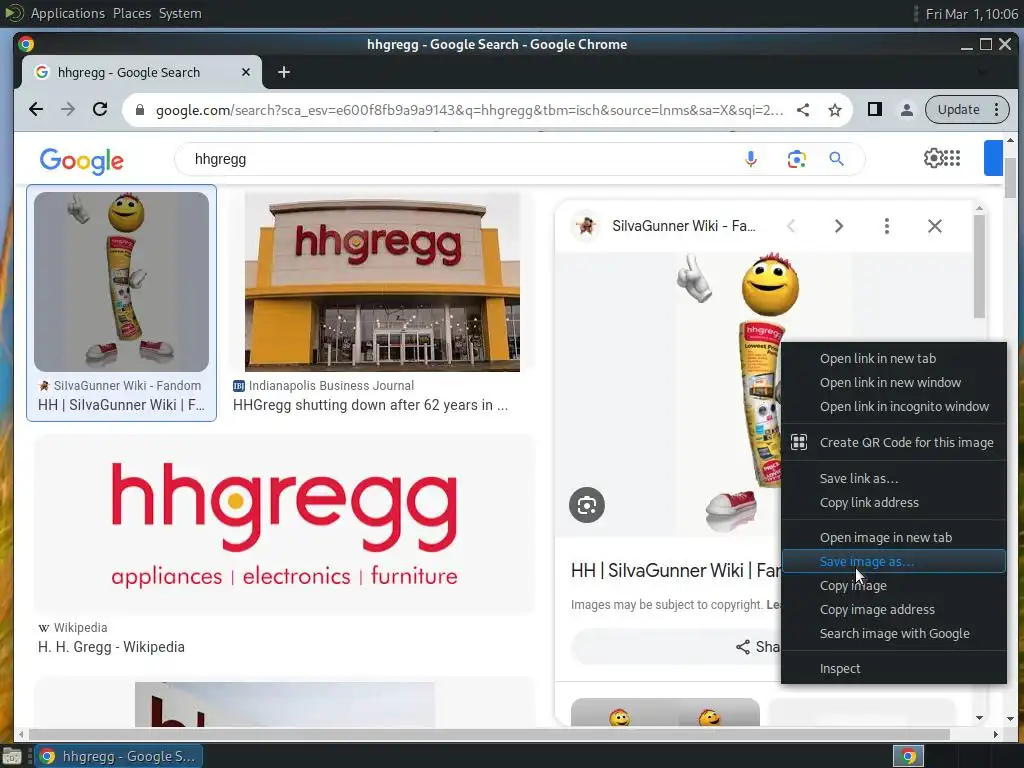Open the Chrome profile icon
This screenshot has height=768, width=1024.
pyautogui.click(x=906, y=110)
